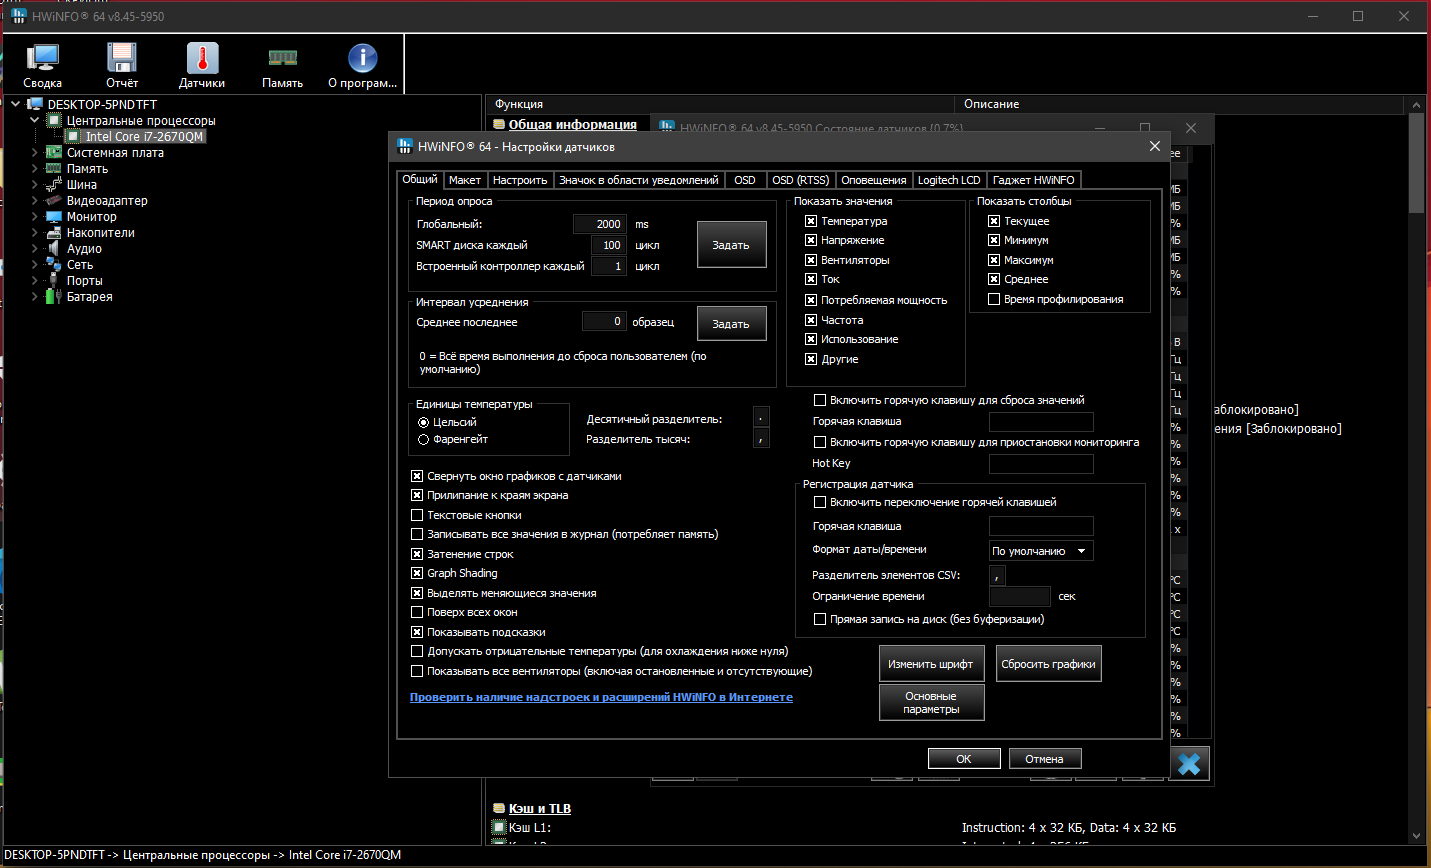Select the Фаренгейт radio button

click(x=424, y=439)
